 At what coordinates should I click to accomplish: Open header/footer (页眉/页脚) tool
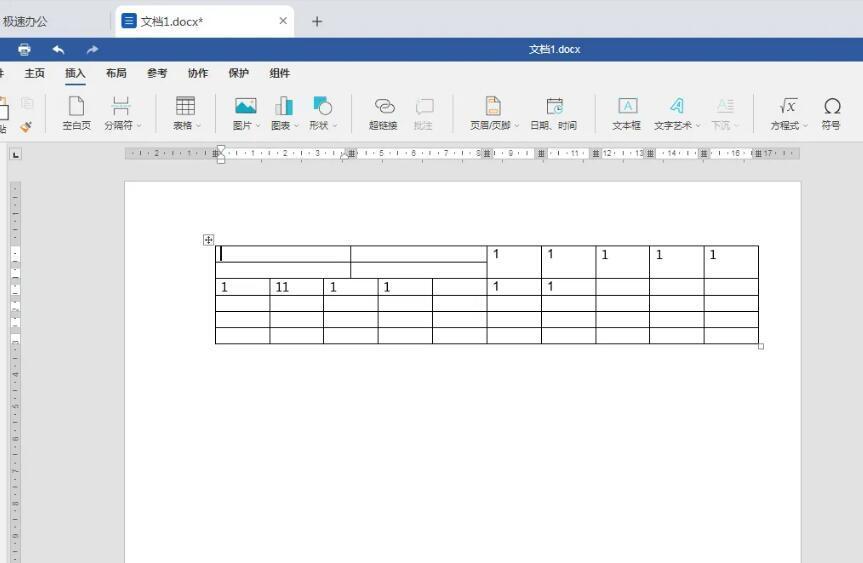click(x=493, y=106)
